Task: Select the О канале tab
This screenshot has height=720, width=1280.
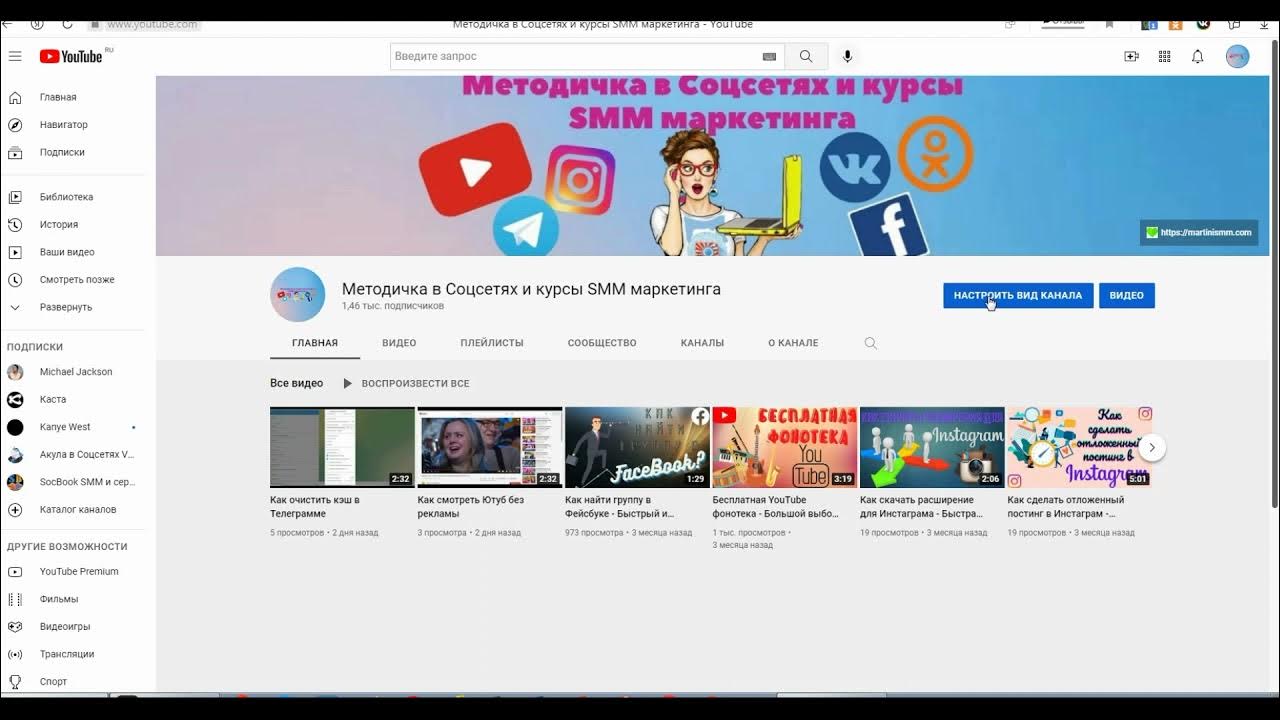Action: [x=793, y=343]
